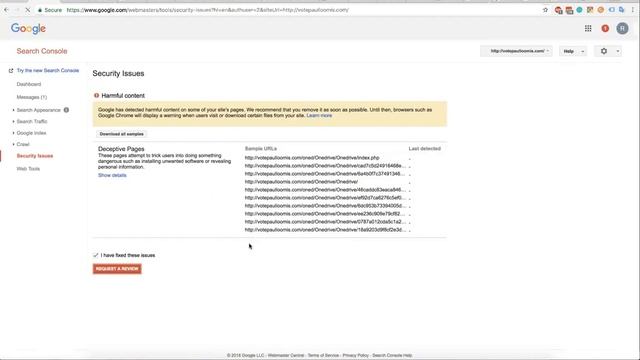Click the browser address bar
640x360 pixels.
click(x=302, y=10)
